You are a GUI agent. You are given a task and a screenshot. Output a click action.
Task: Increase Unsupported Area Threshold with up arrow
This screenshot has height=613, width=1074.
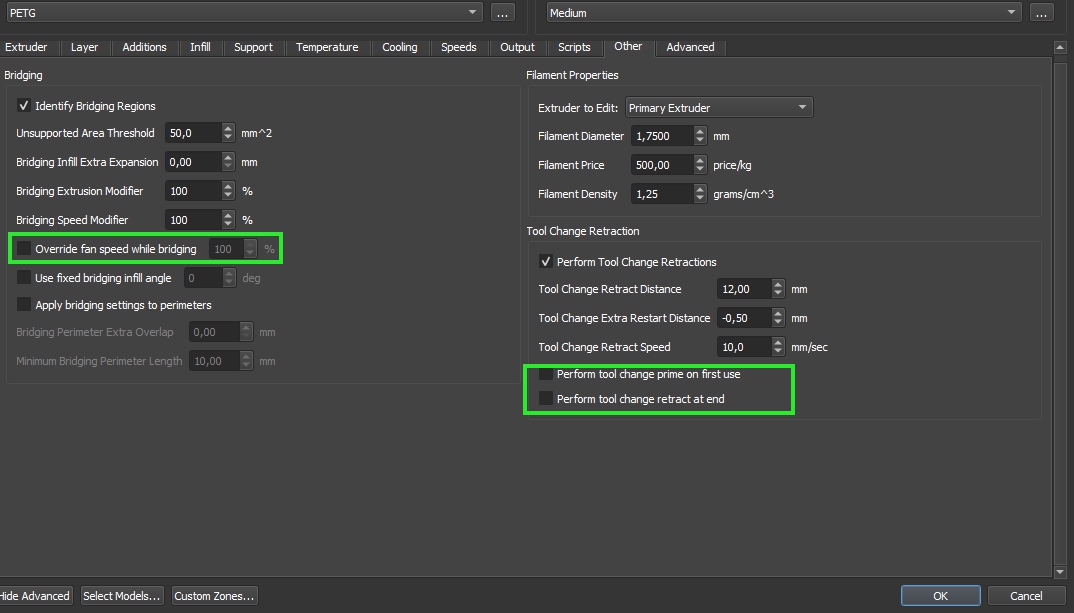pyautogui.click(x=228, y=128)
